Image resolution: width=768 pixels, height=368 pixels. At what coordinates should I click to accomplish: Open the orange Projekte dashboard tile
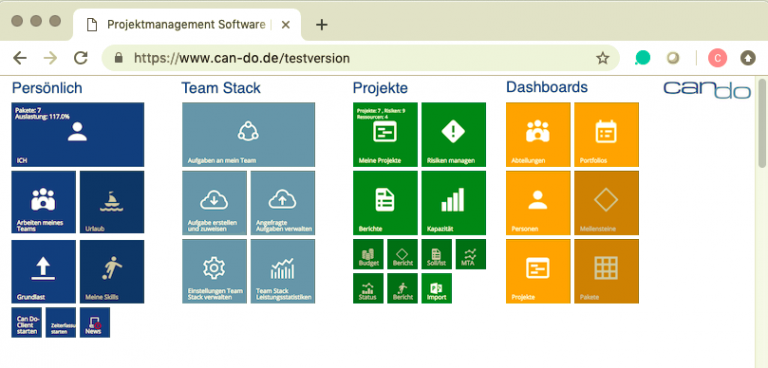coord(538,271)
